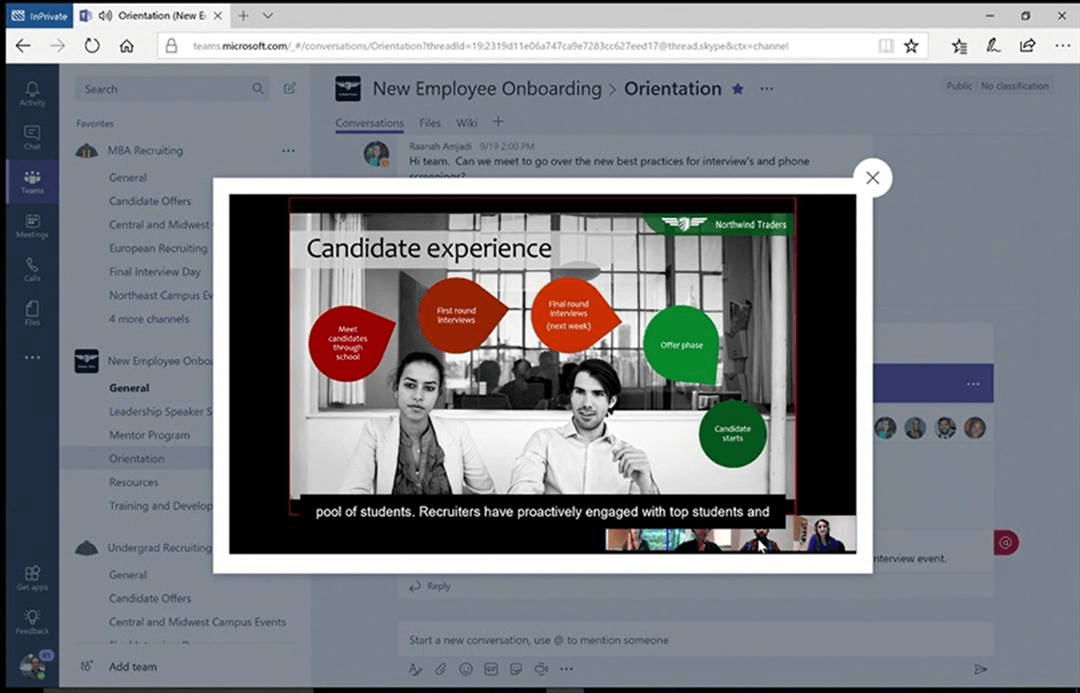This screenshot has width=1080, height=693.
Task: Open Files in the left rail
Action: 32,313
